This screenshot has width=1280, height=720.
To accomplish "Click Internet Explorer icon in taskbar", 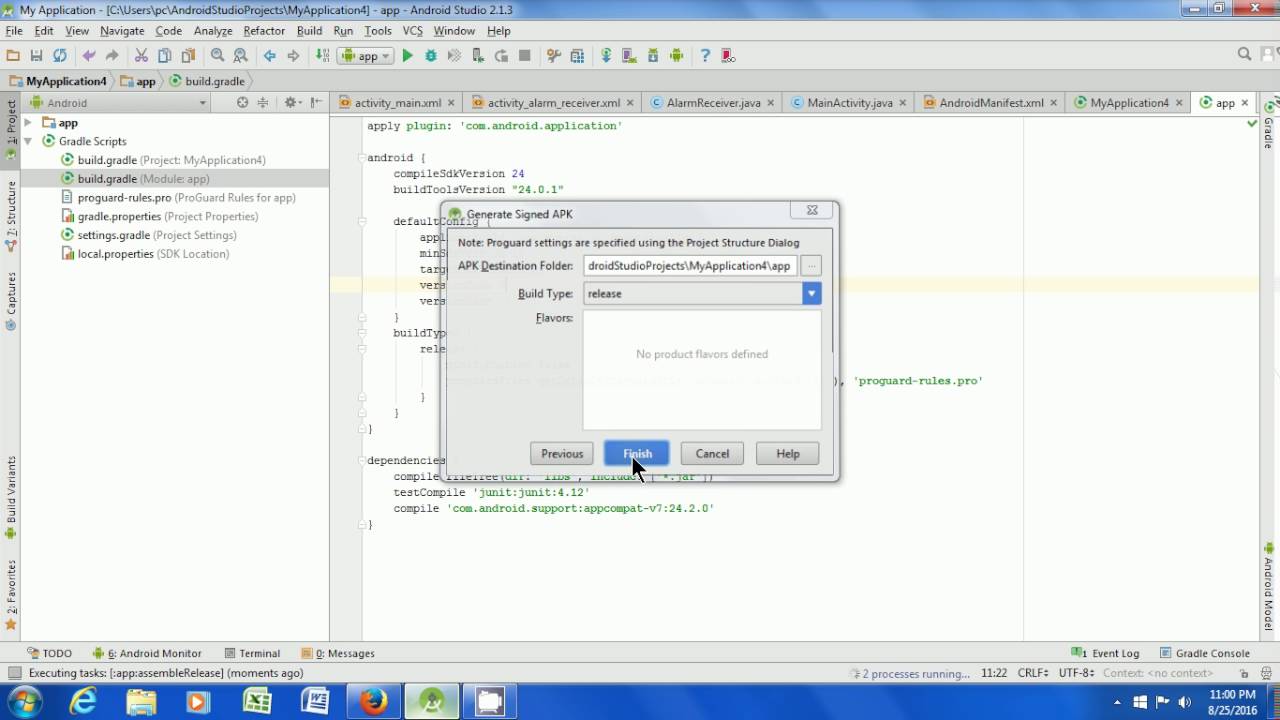I will click(83, 702).
